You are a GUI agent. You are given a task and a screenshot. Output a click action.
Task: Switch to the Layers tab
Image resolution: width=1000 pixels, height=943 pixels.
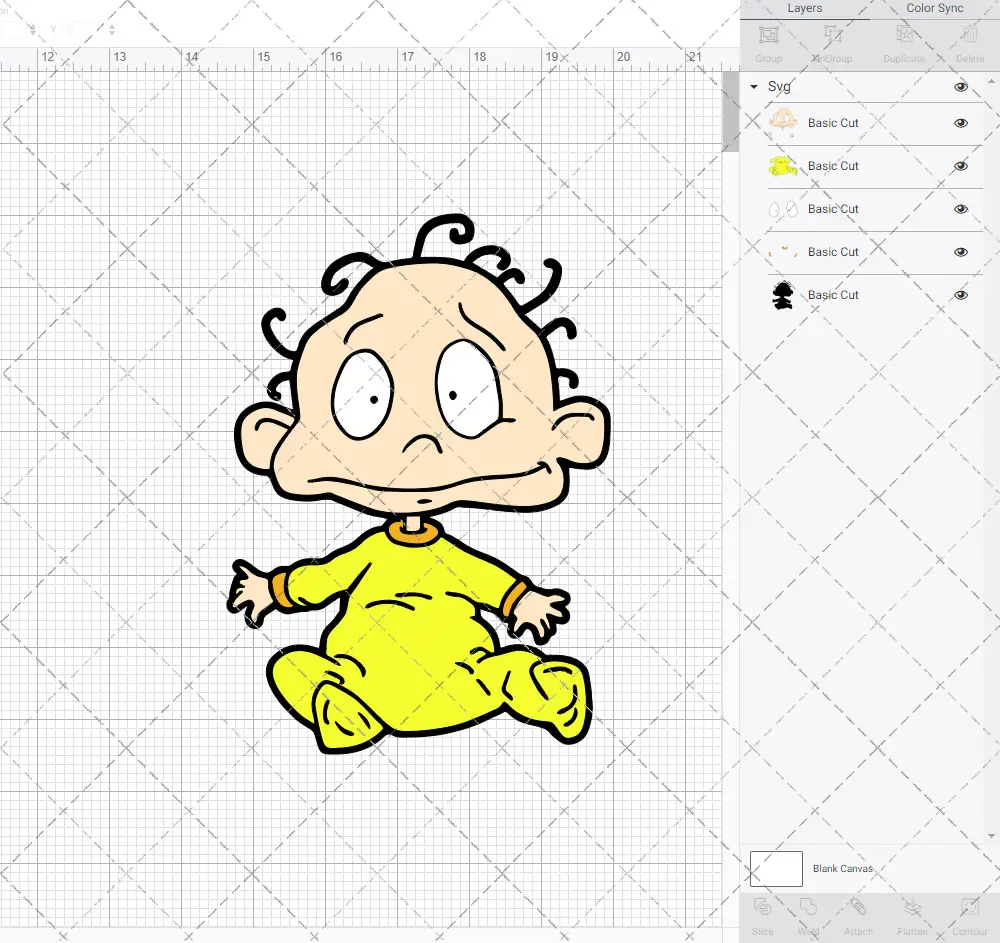(x=804, y=8)
